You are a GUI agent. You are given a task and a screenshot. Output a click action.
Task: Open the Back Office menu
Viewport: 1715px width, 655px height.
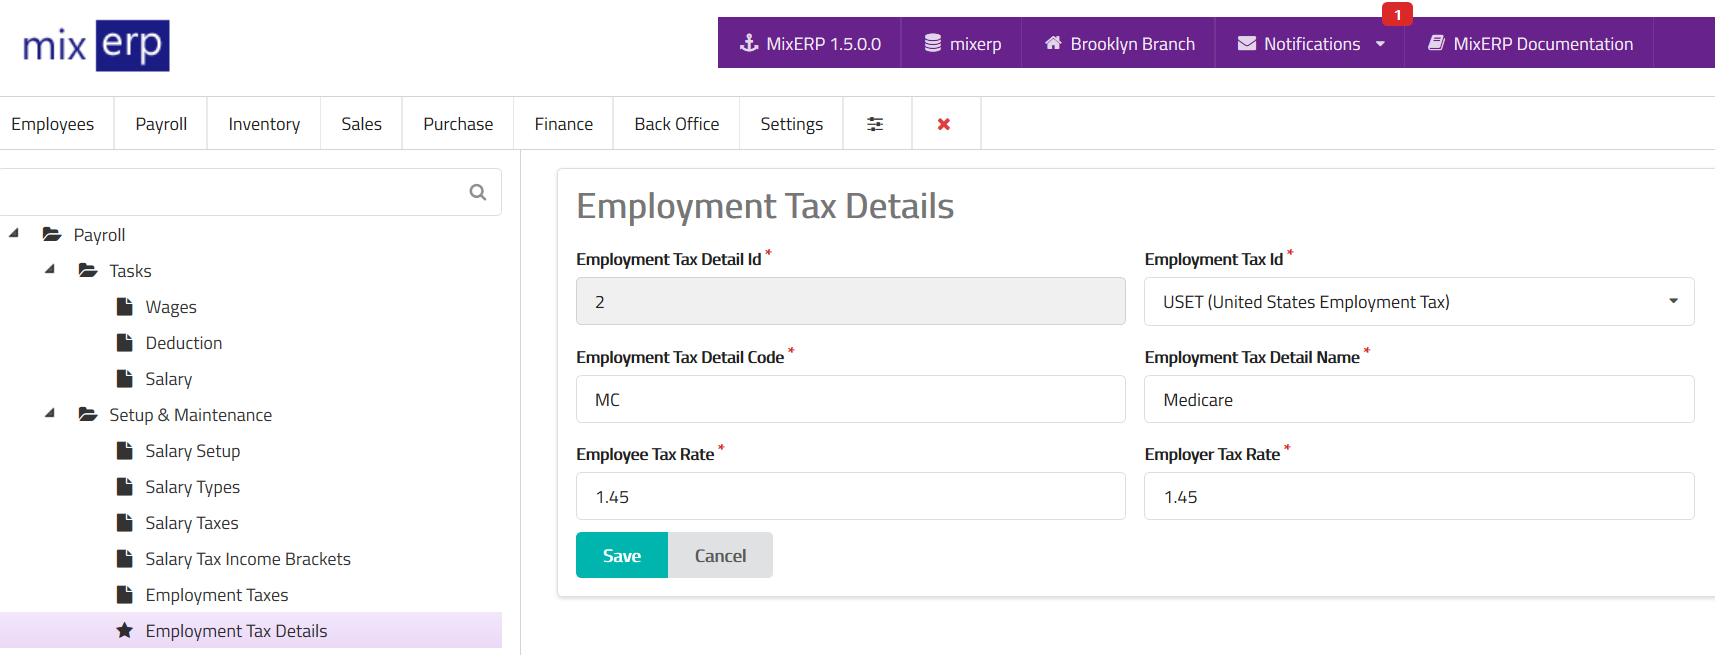point(676,124)
